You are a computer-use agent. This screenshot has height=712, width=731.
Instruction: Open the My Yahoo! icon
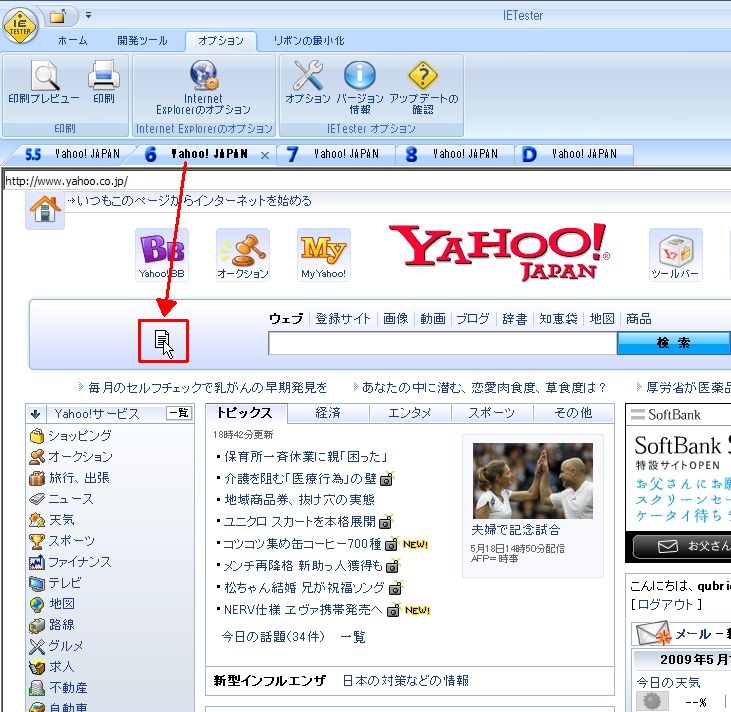(x=324, y=255)
